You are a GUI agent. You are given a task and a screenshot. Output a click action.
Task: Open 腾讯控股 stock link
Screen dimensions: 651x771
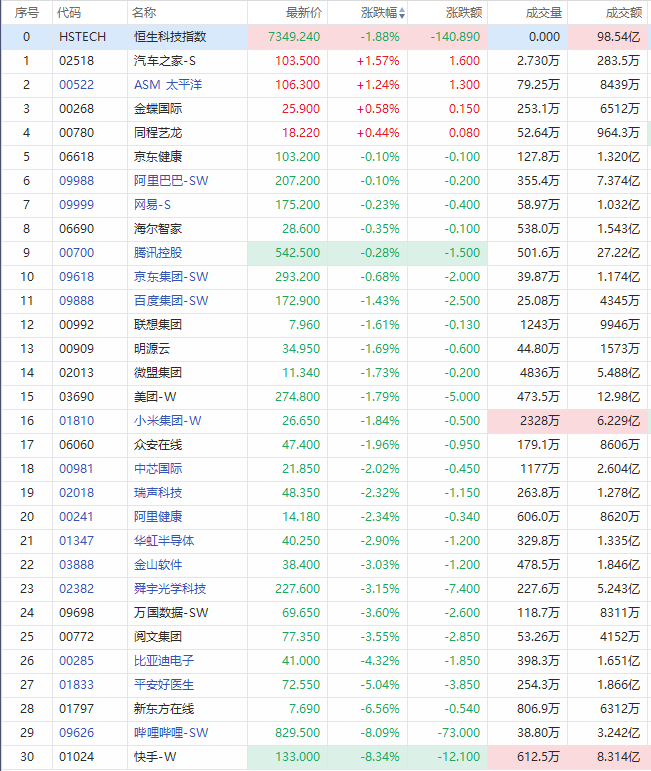tap(158, 253)
